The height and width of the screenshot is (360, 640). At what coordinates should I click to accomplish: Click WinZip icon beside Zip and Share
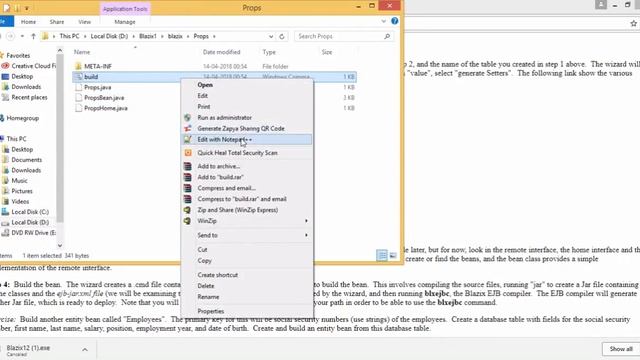click(188, 210)
